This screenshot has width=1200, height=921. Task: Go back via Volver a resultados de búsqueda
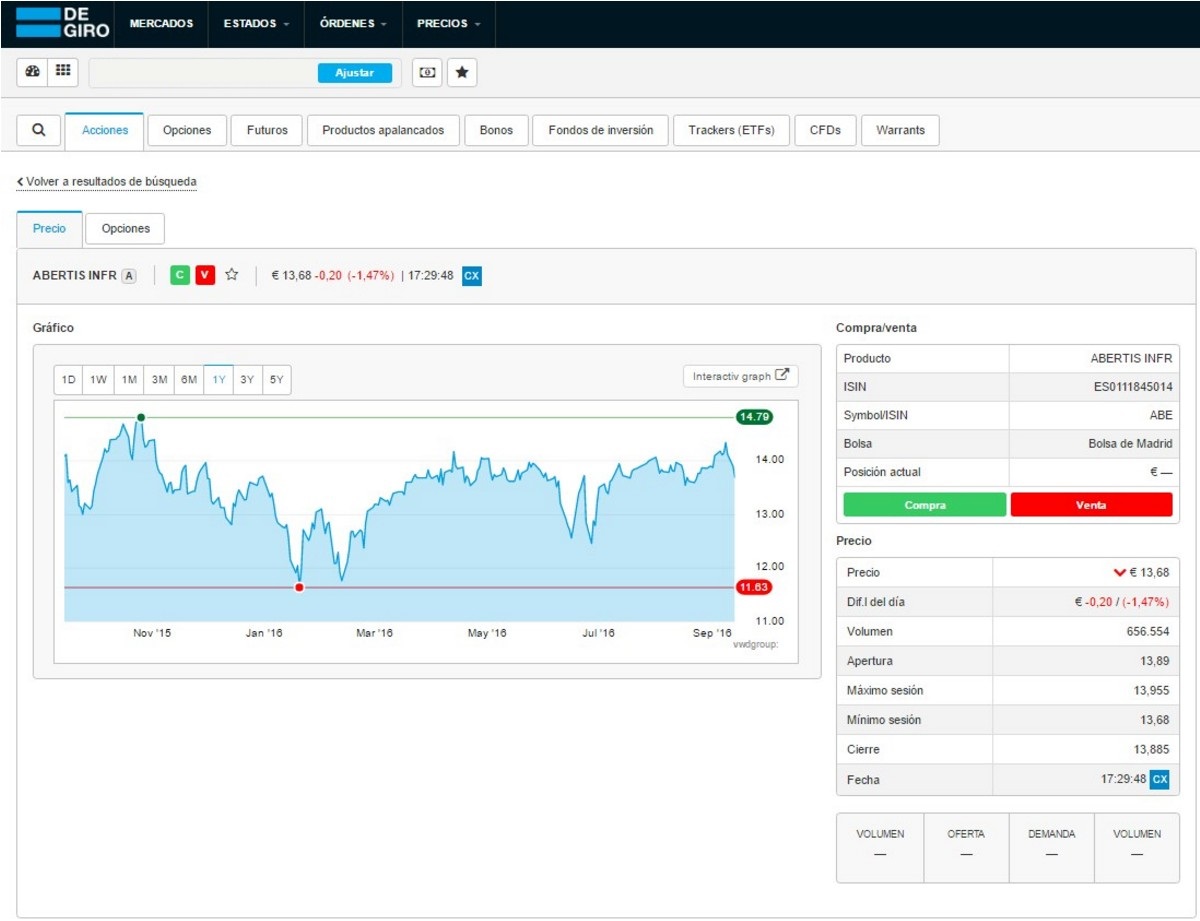tap(107, 182)
